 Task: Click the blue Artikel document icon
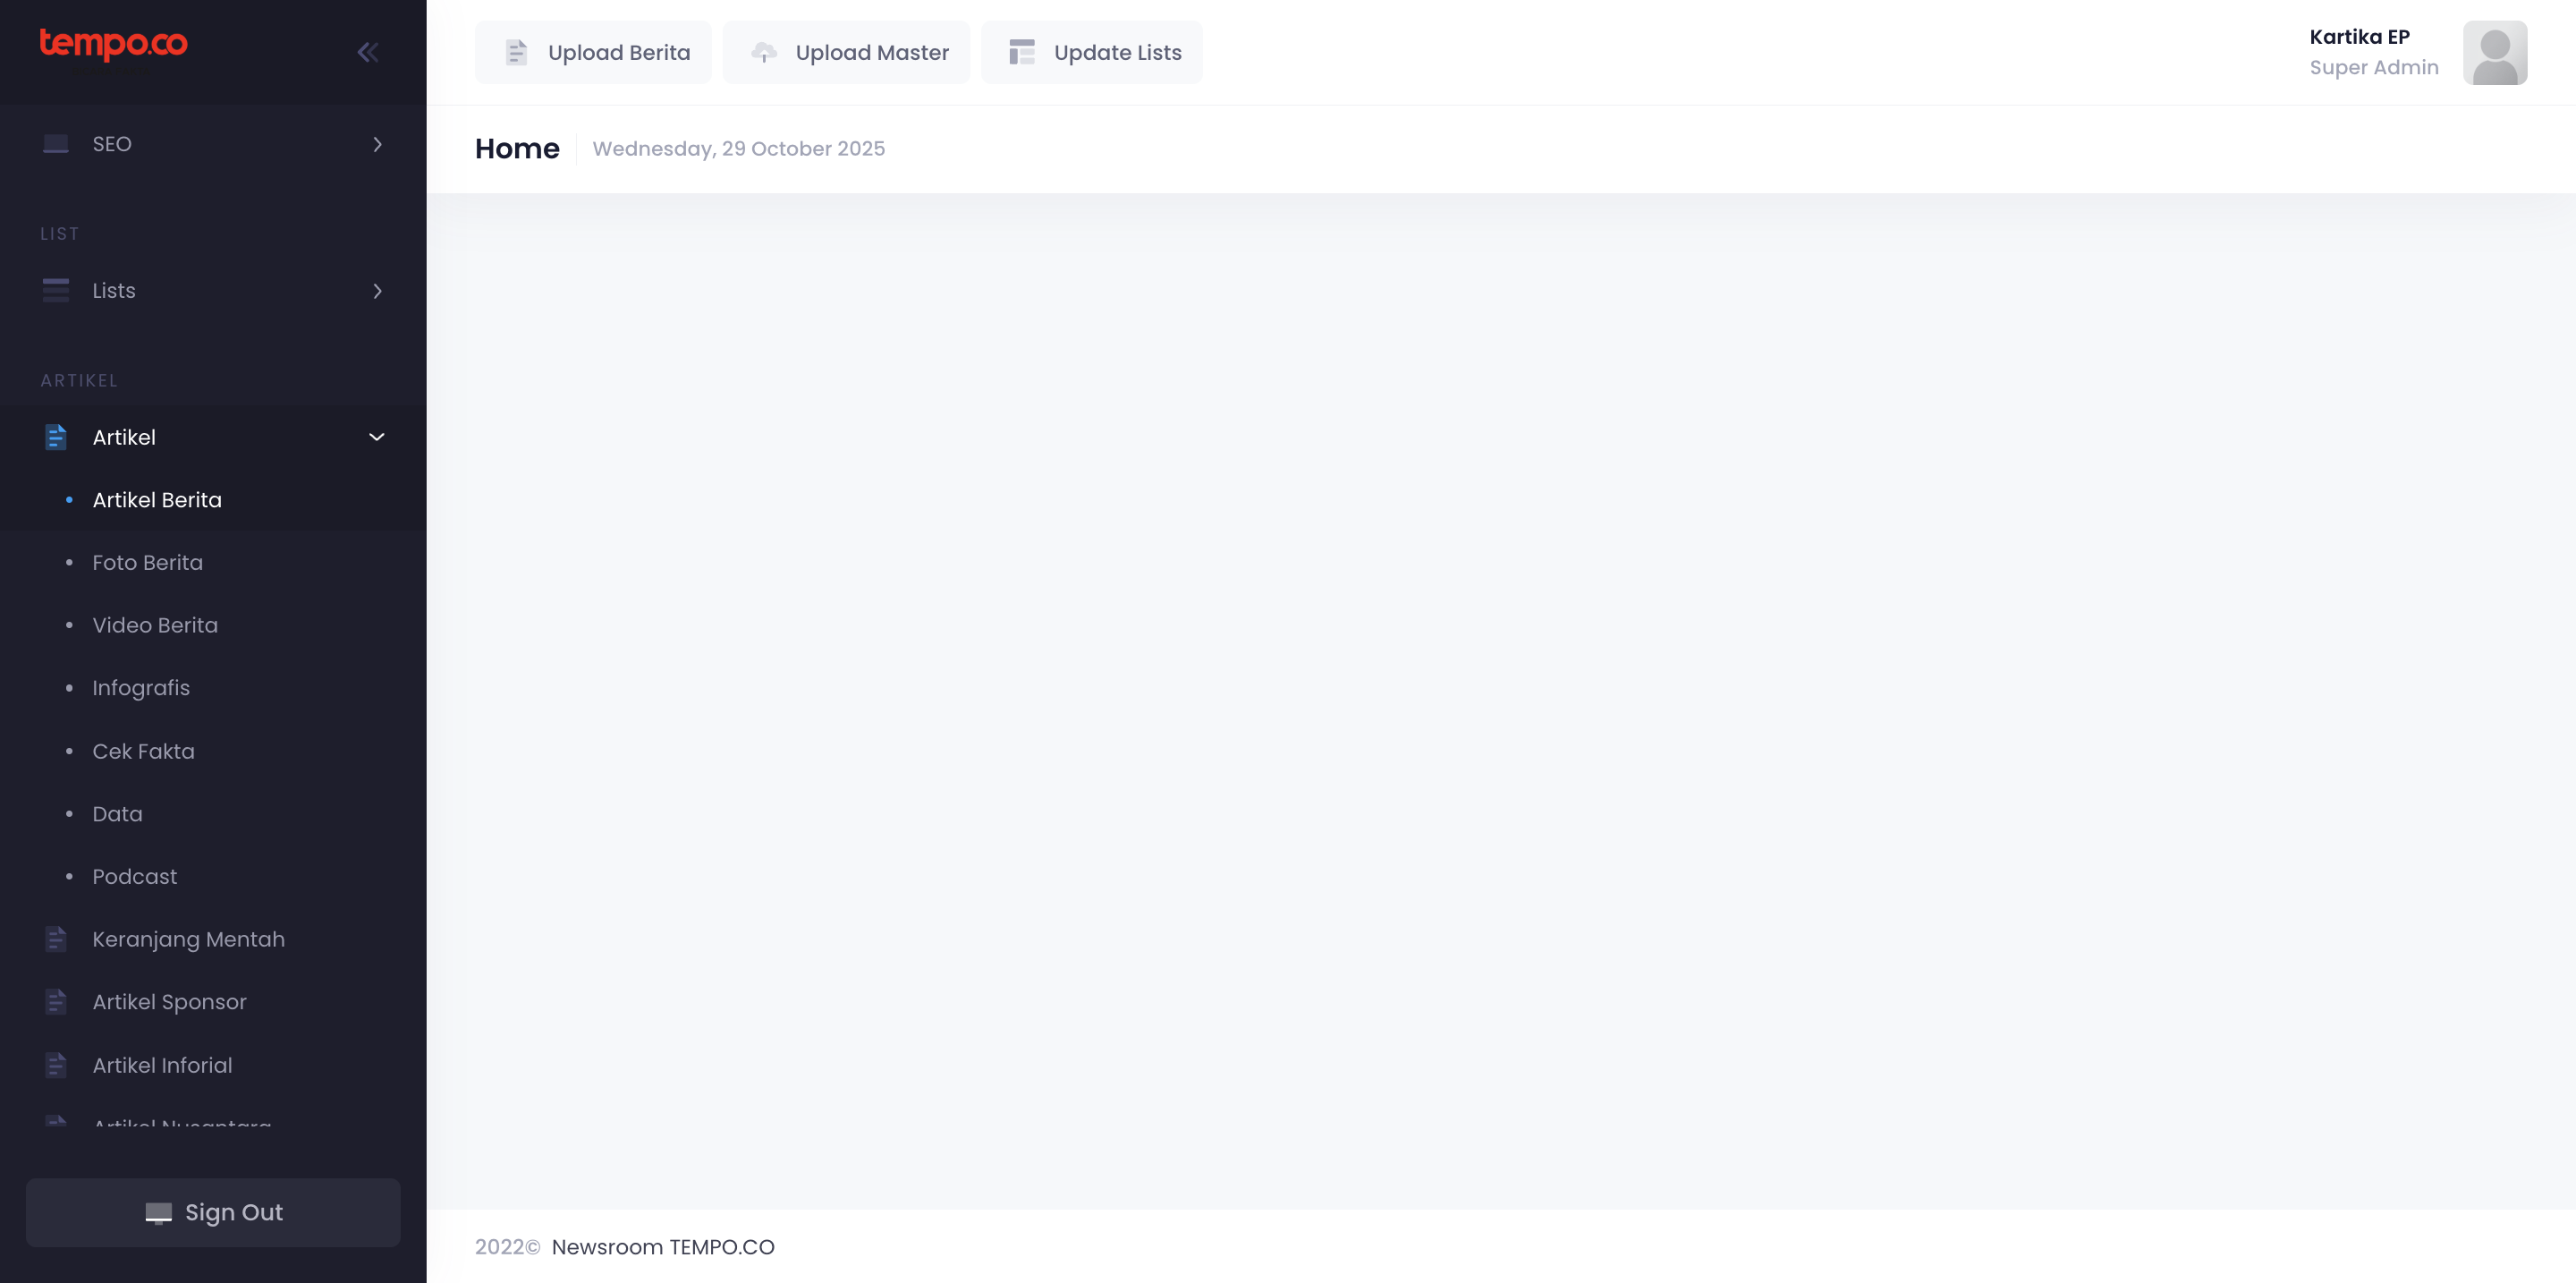click(56, 437)
